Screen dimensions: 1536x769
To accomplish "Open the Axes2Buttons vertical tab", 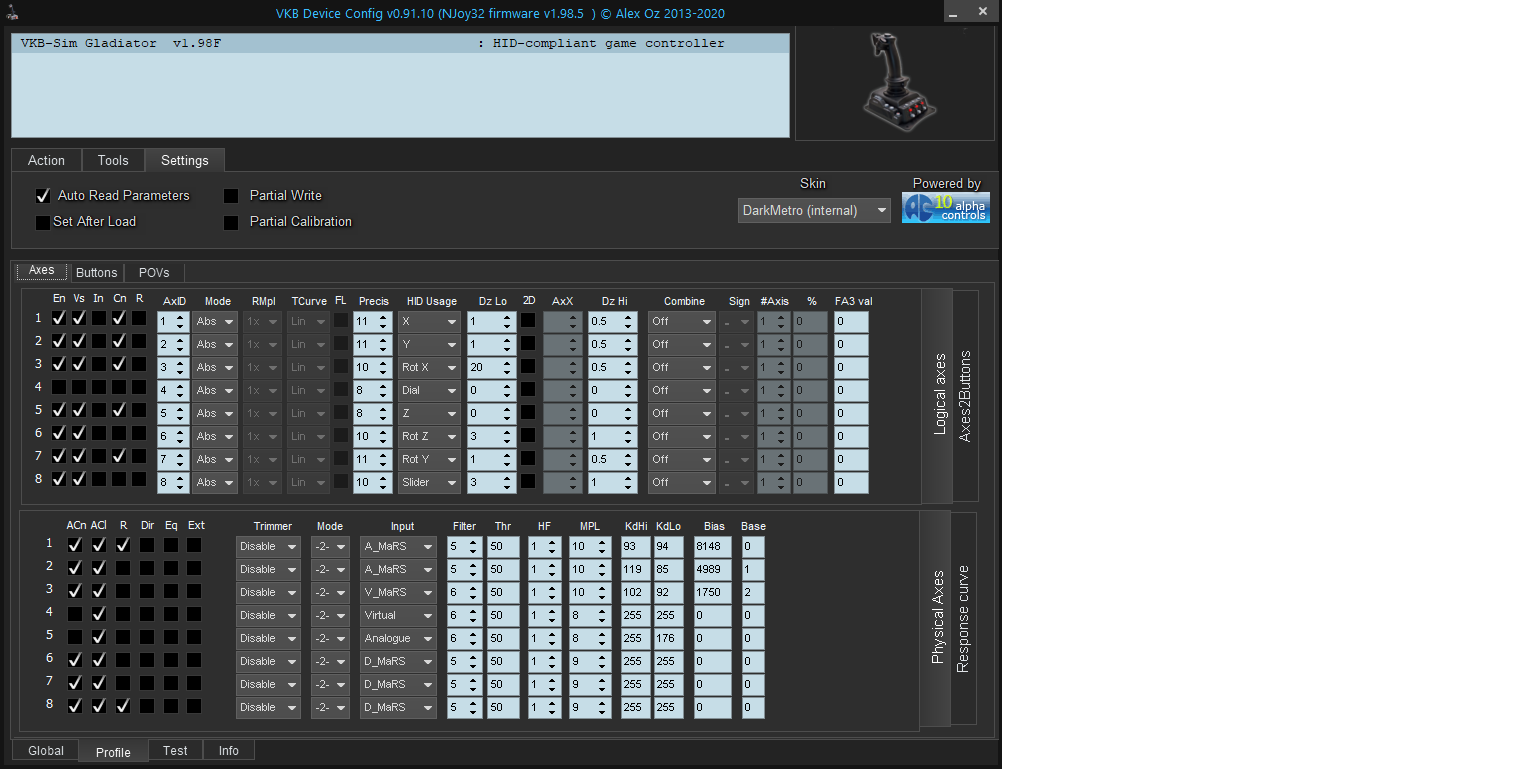I will click(965, 396).
